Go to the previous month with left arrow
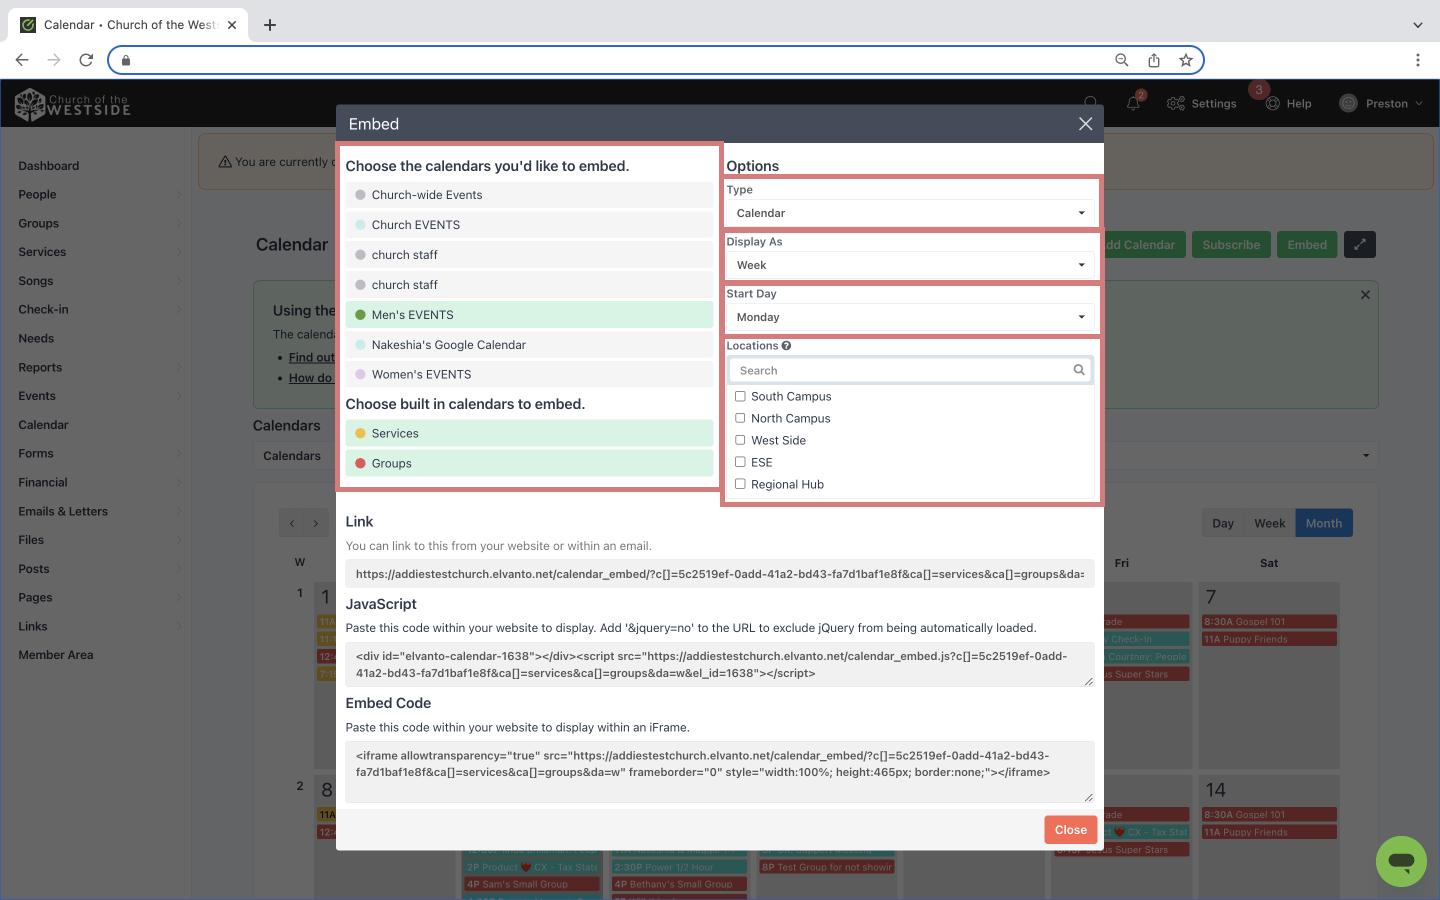Screen dimensions: 1440x900 (x=292, y=523)
